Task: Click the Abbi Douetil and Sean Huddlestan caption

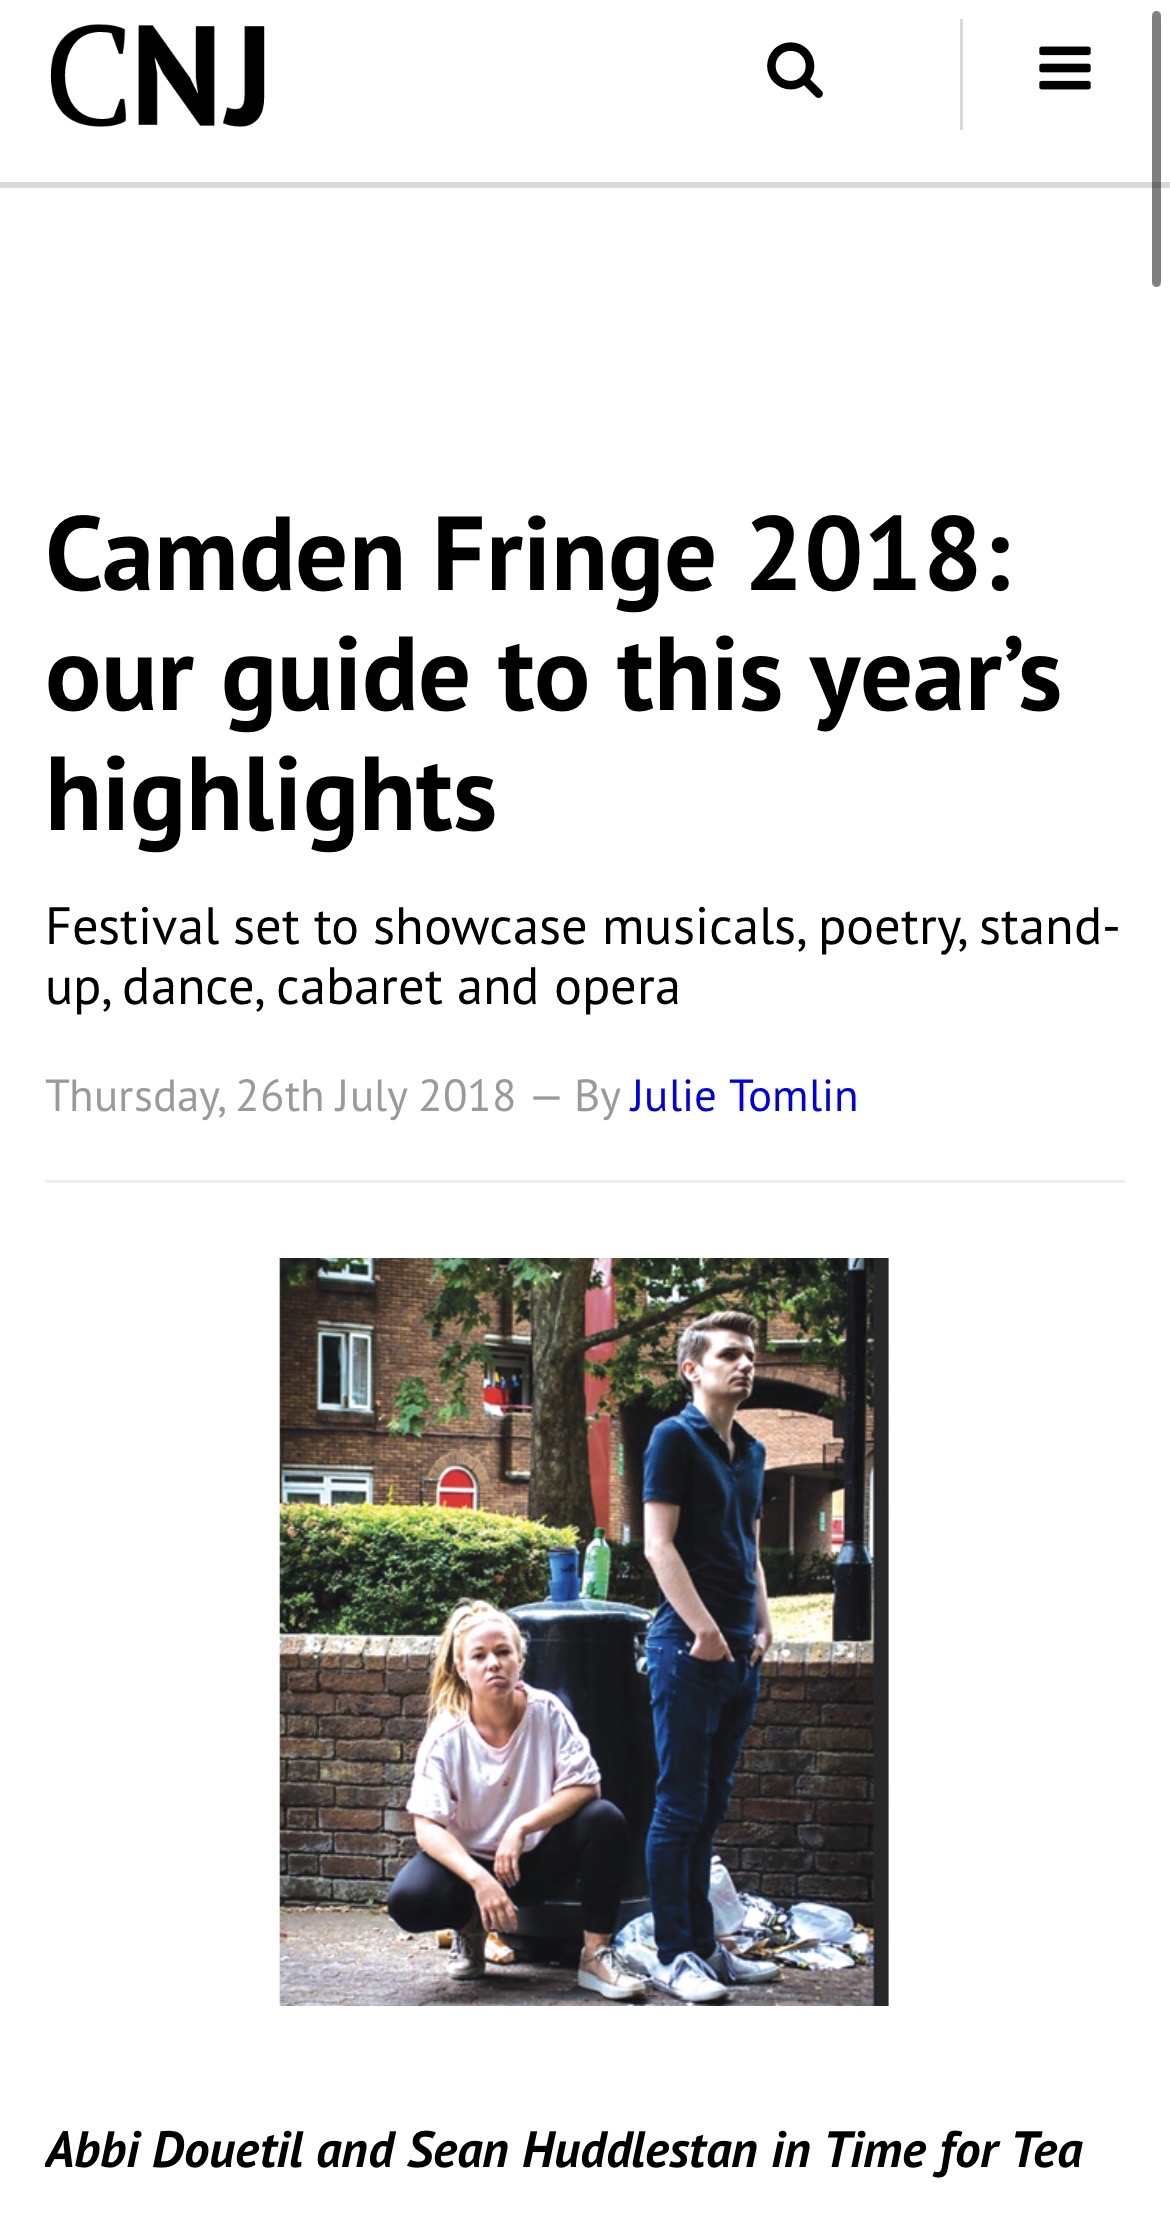Action: [564, 2149]
